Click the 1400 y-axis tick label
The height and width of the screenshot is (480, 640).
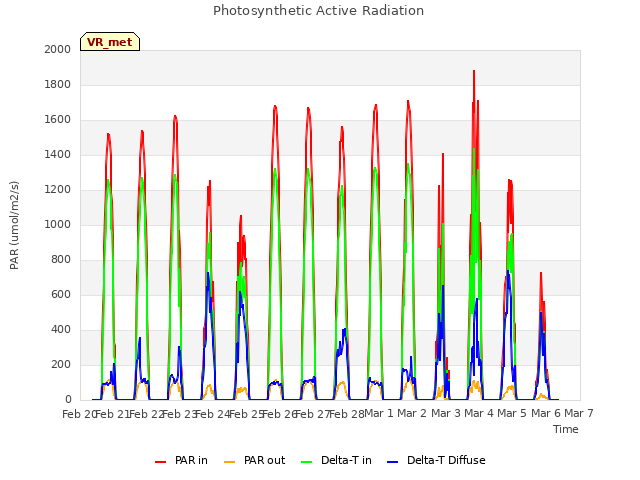(x=58, y=154)
